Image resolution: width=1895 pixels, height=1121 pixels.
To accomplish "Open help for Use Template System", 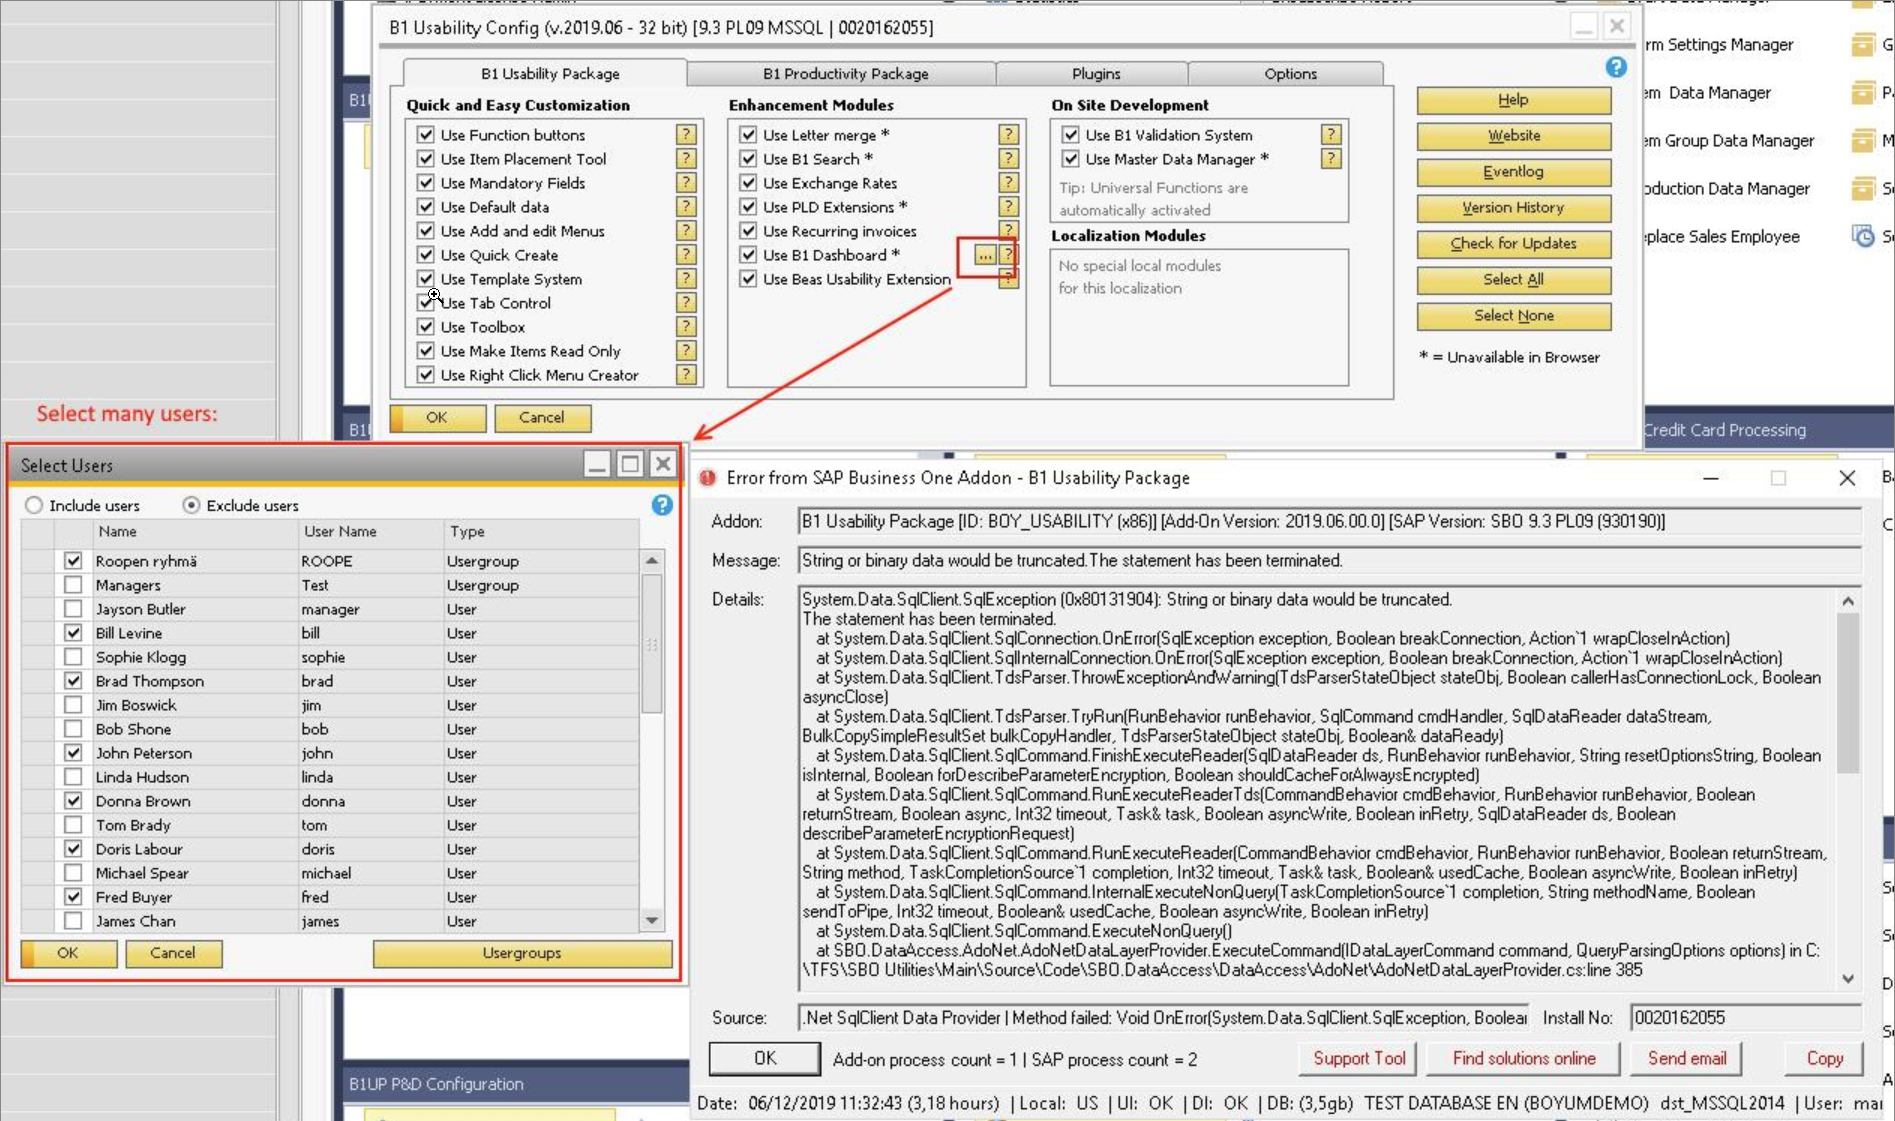I will click(x=686, y=278).
